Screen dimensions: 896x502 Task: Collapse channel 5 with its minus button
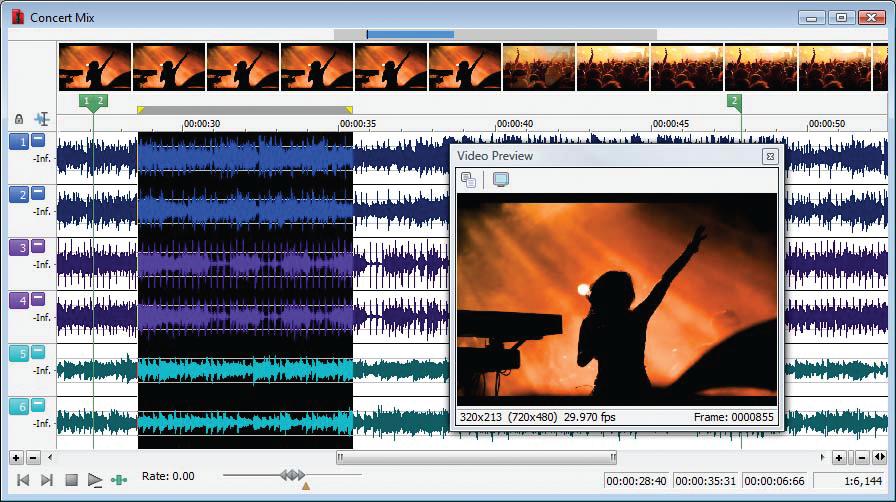click(38, 350)
